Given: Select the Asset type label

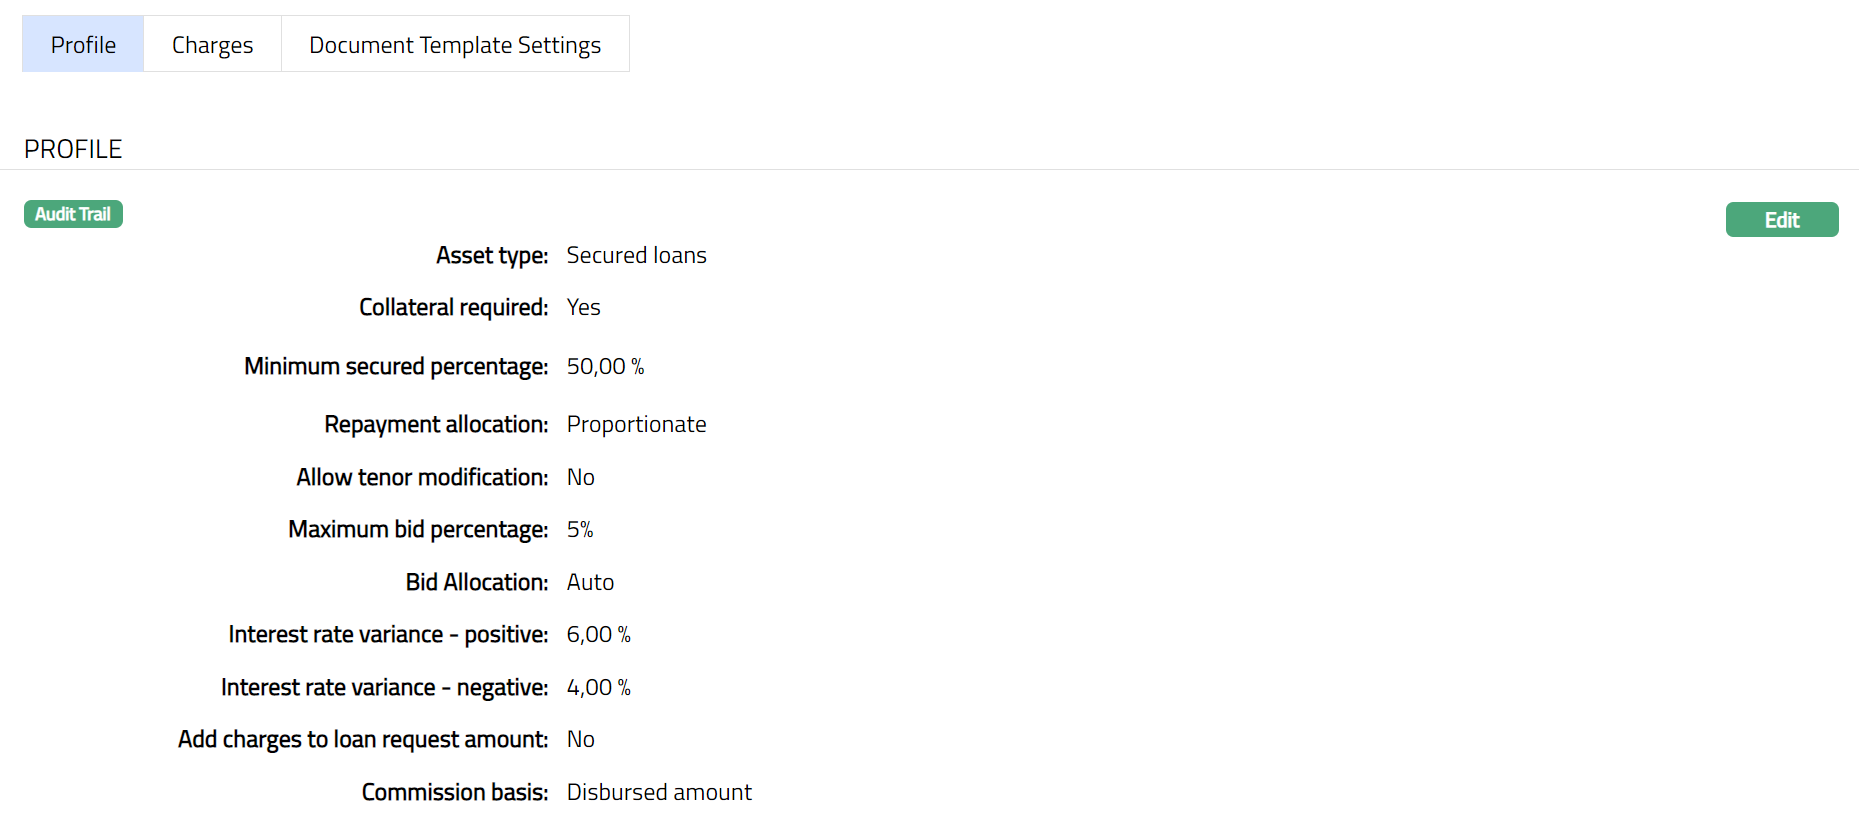Looking at the screenshot, I should pos(491,256).
